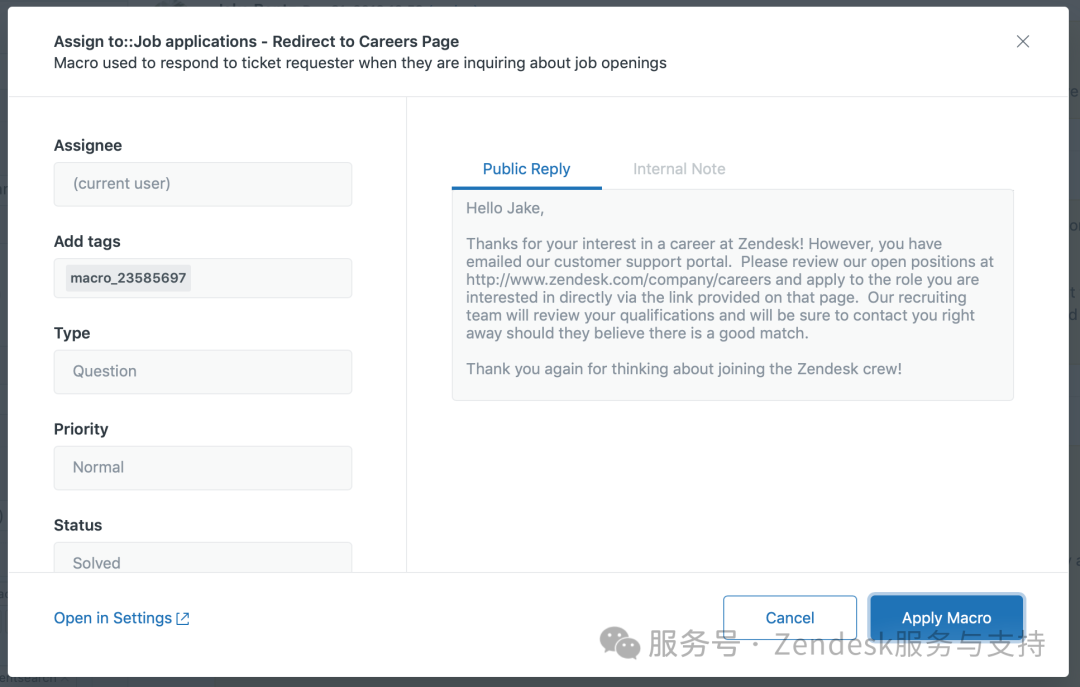This screenshot has height=687, width=1080.
Task: Click empty space in the Add tags field
Action: pyautogui.click(x=270, y=278)
